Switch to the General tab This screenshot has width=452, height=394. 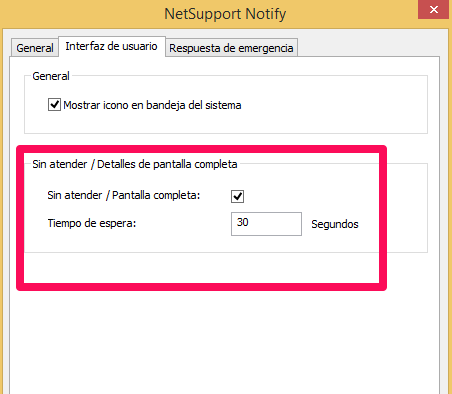pyautogui.click(x=35, y=48)
